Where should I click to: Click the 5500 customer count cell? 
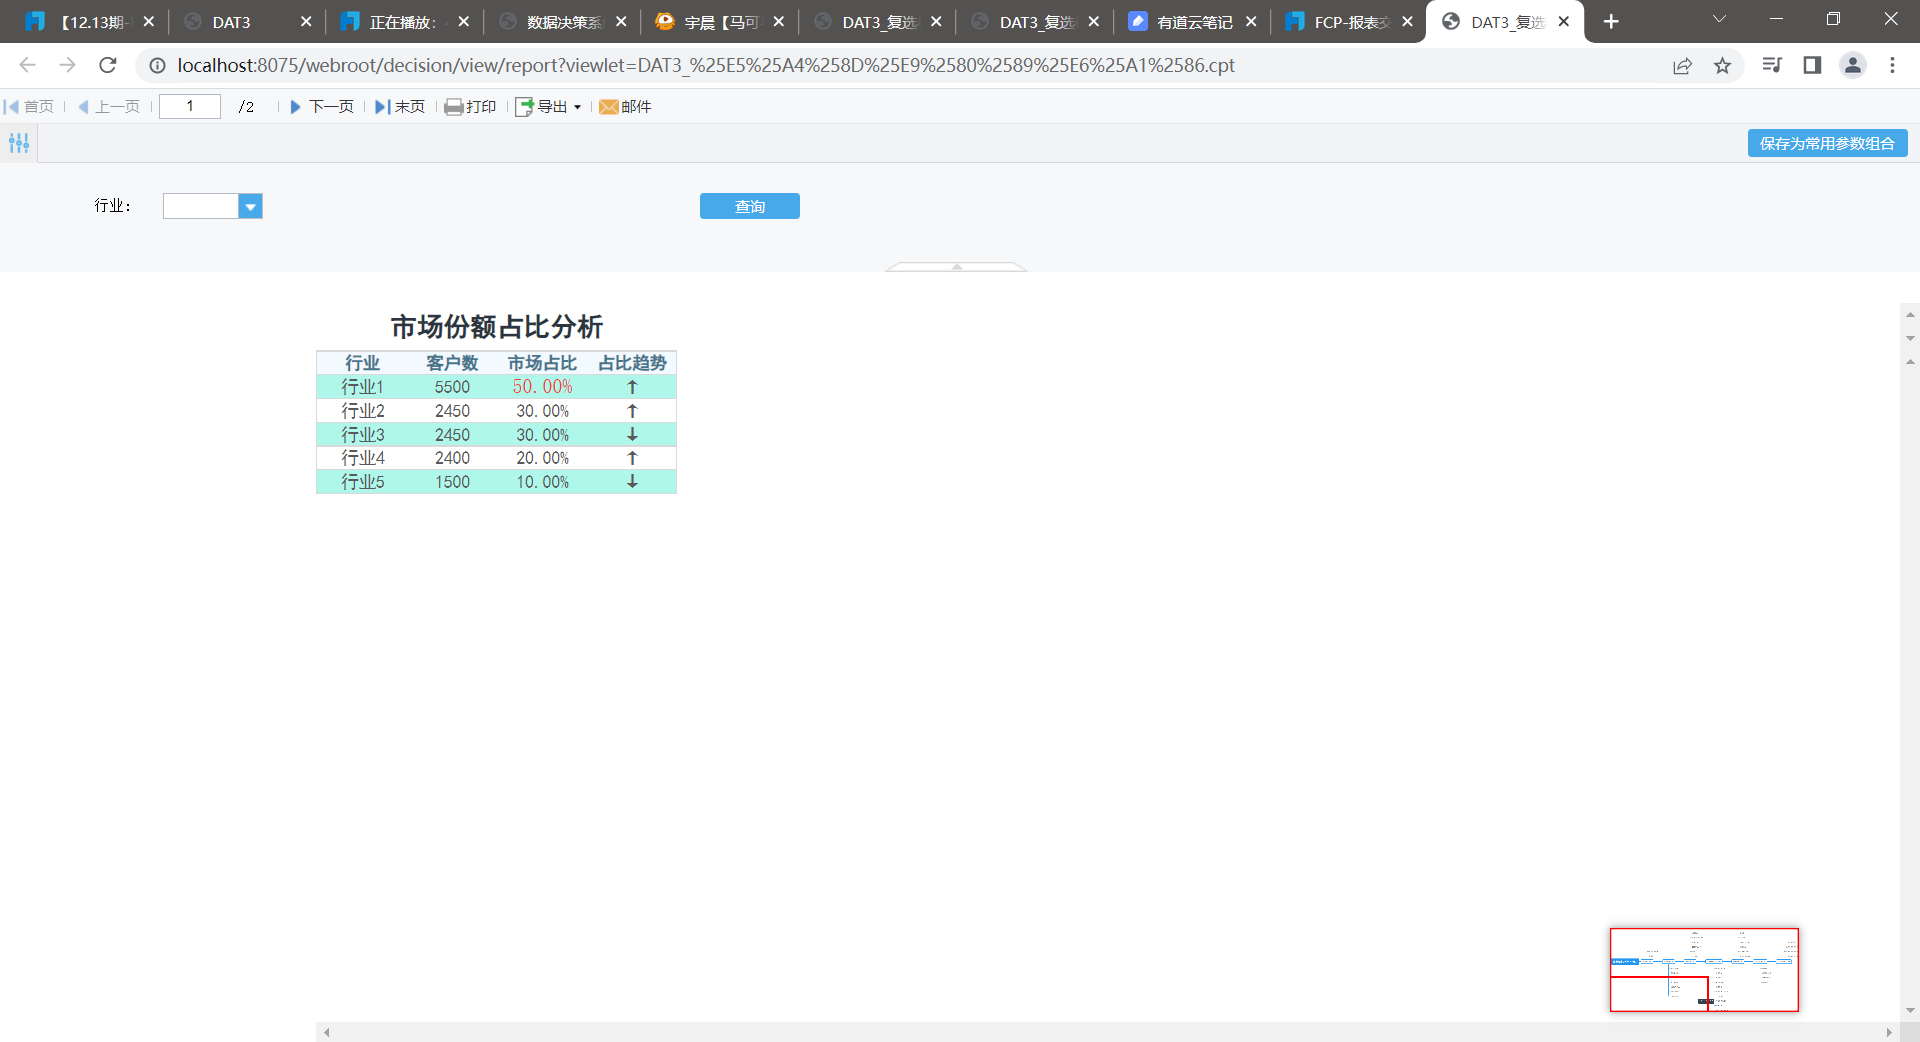pos(452,387)
